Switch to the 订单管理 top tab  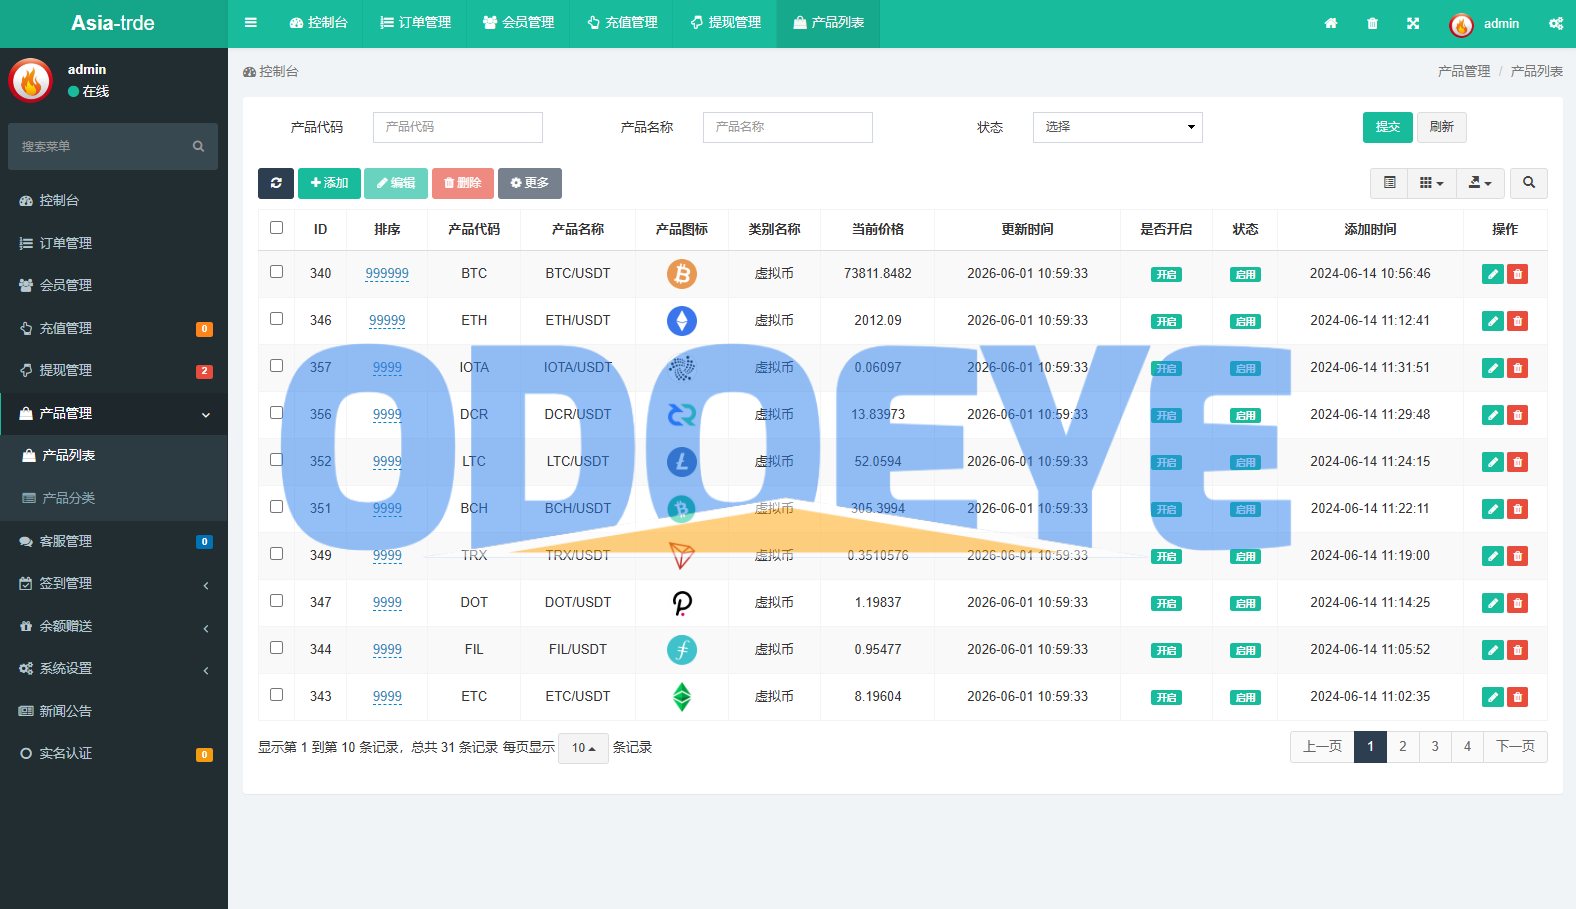pyautogui.click(x=416, y=23)
